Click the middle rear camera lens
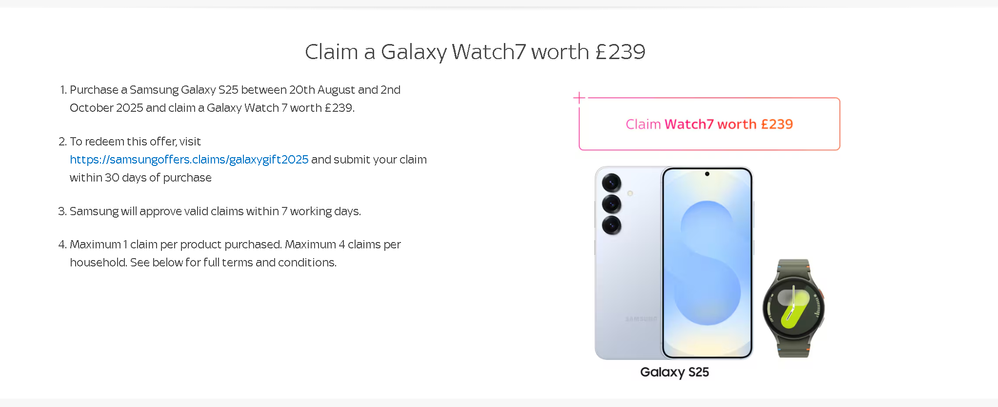The height and width of the screenshot is (407, 998). click(611, 203)
